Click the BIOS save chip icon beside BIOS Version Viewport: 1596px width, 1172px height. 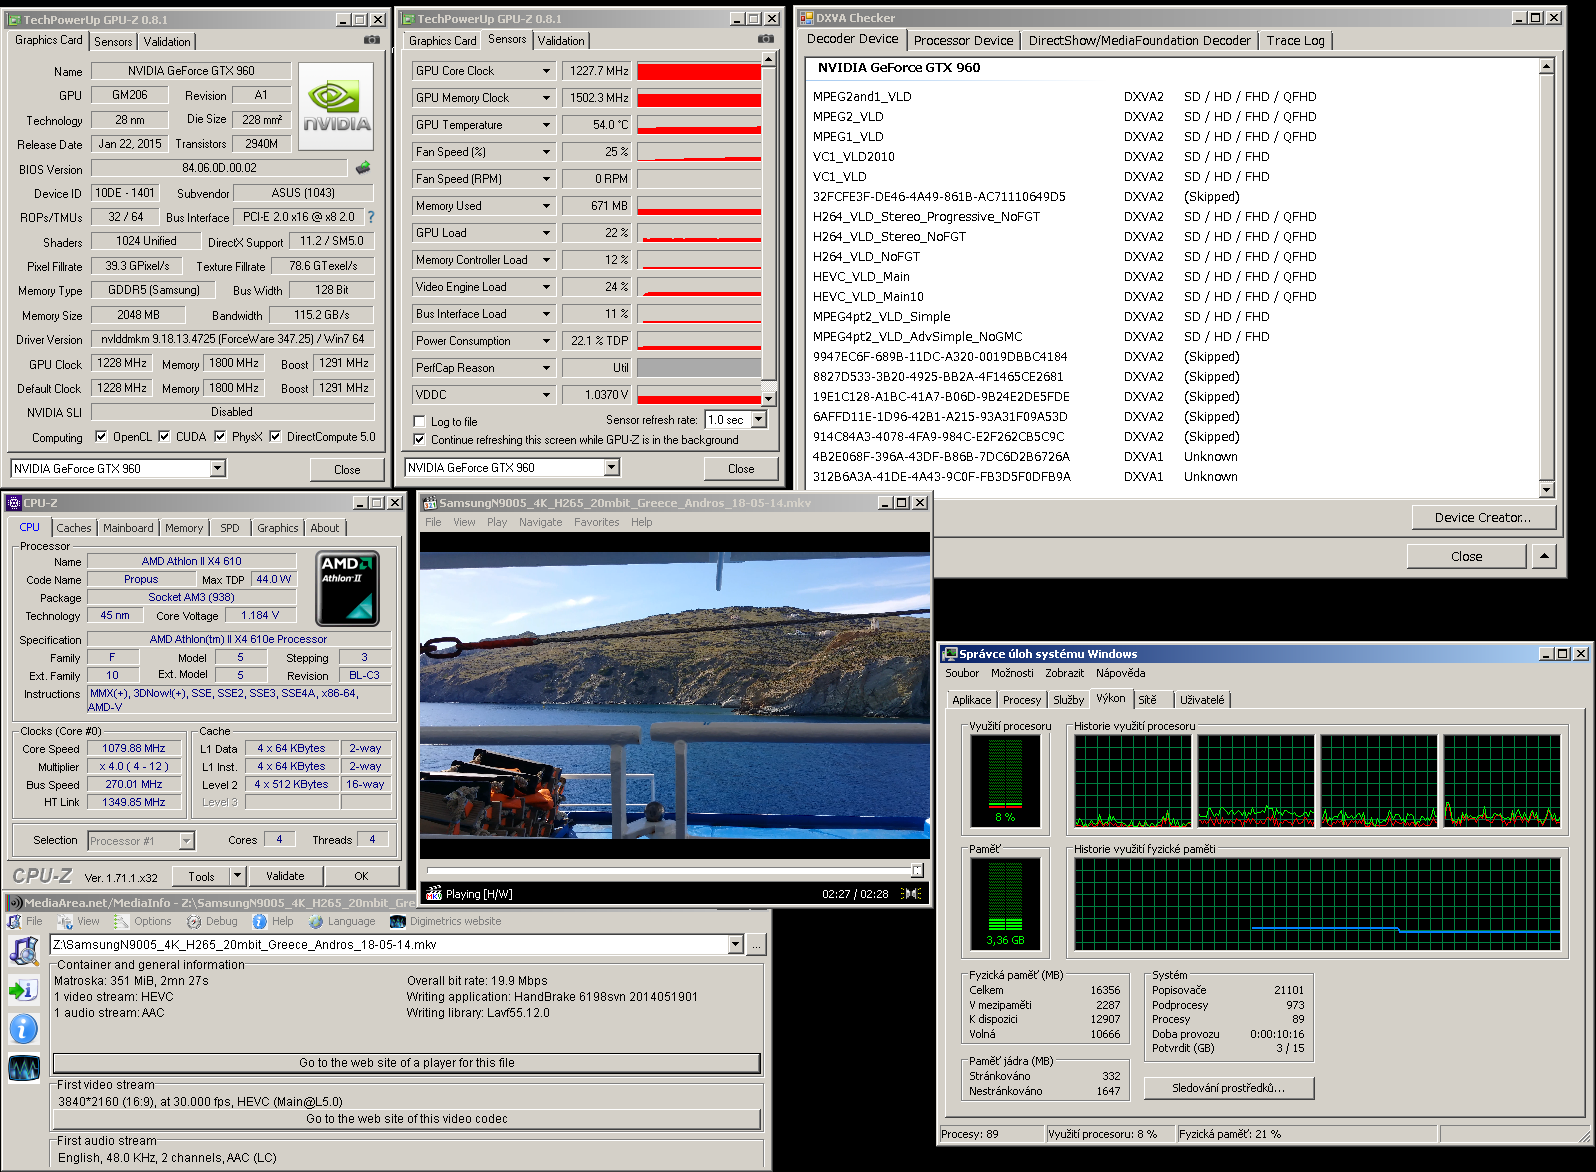pyautogui.click(x=363, y=168)
